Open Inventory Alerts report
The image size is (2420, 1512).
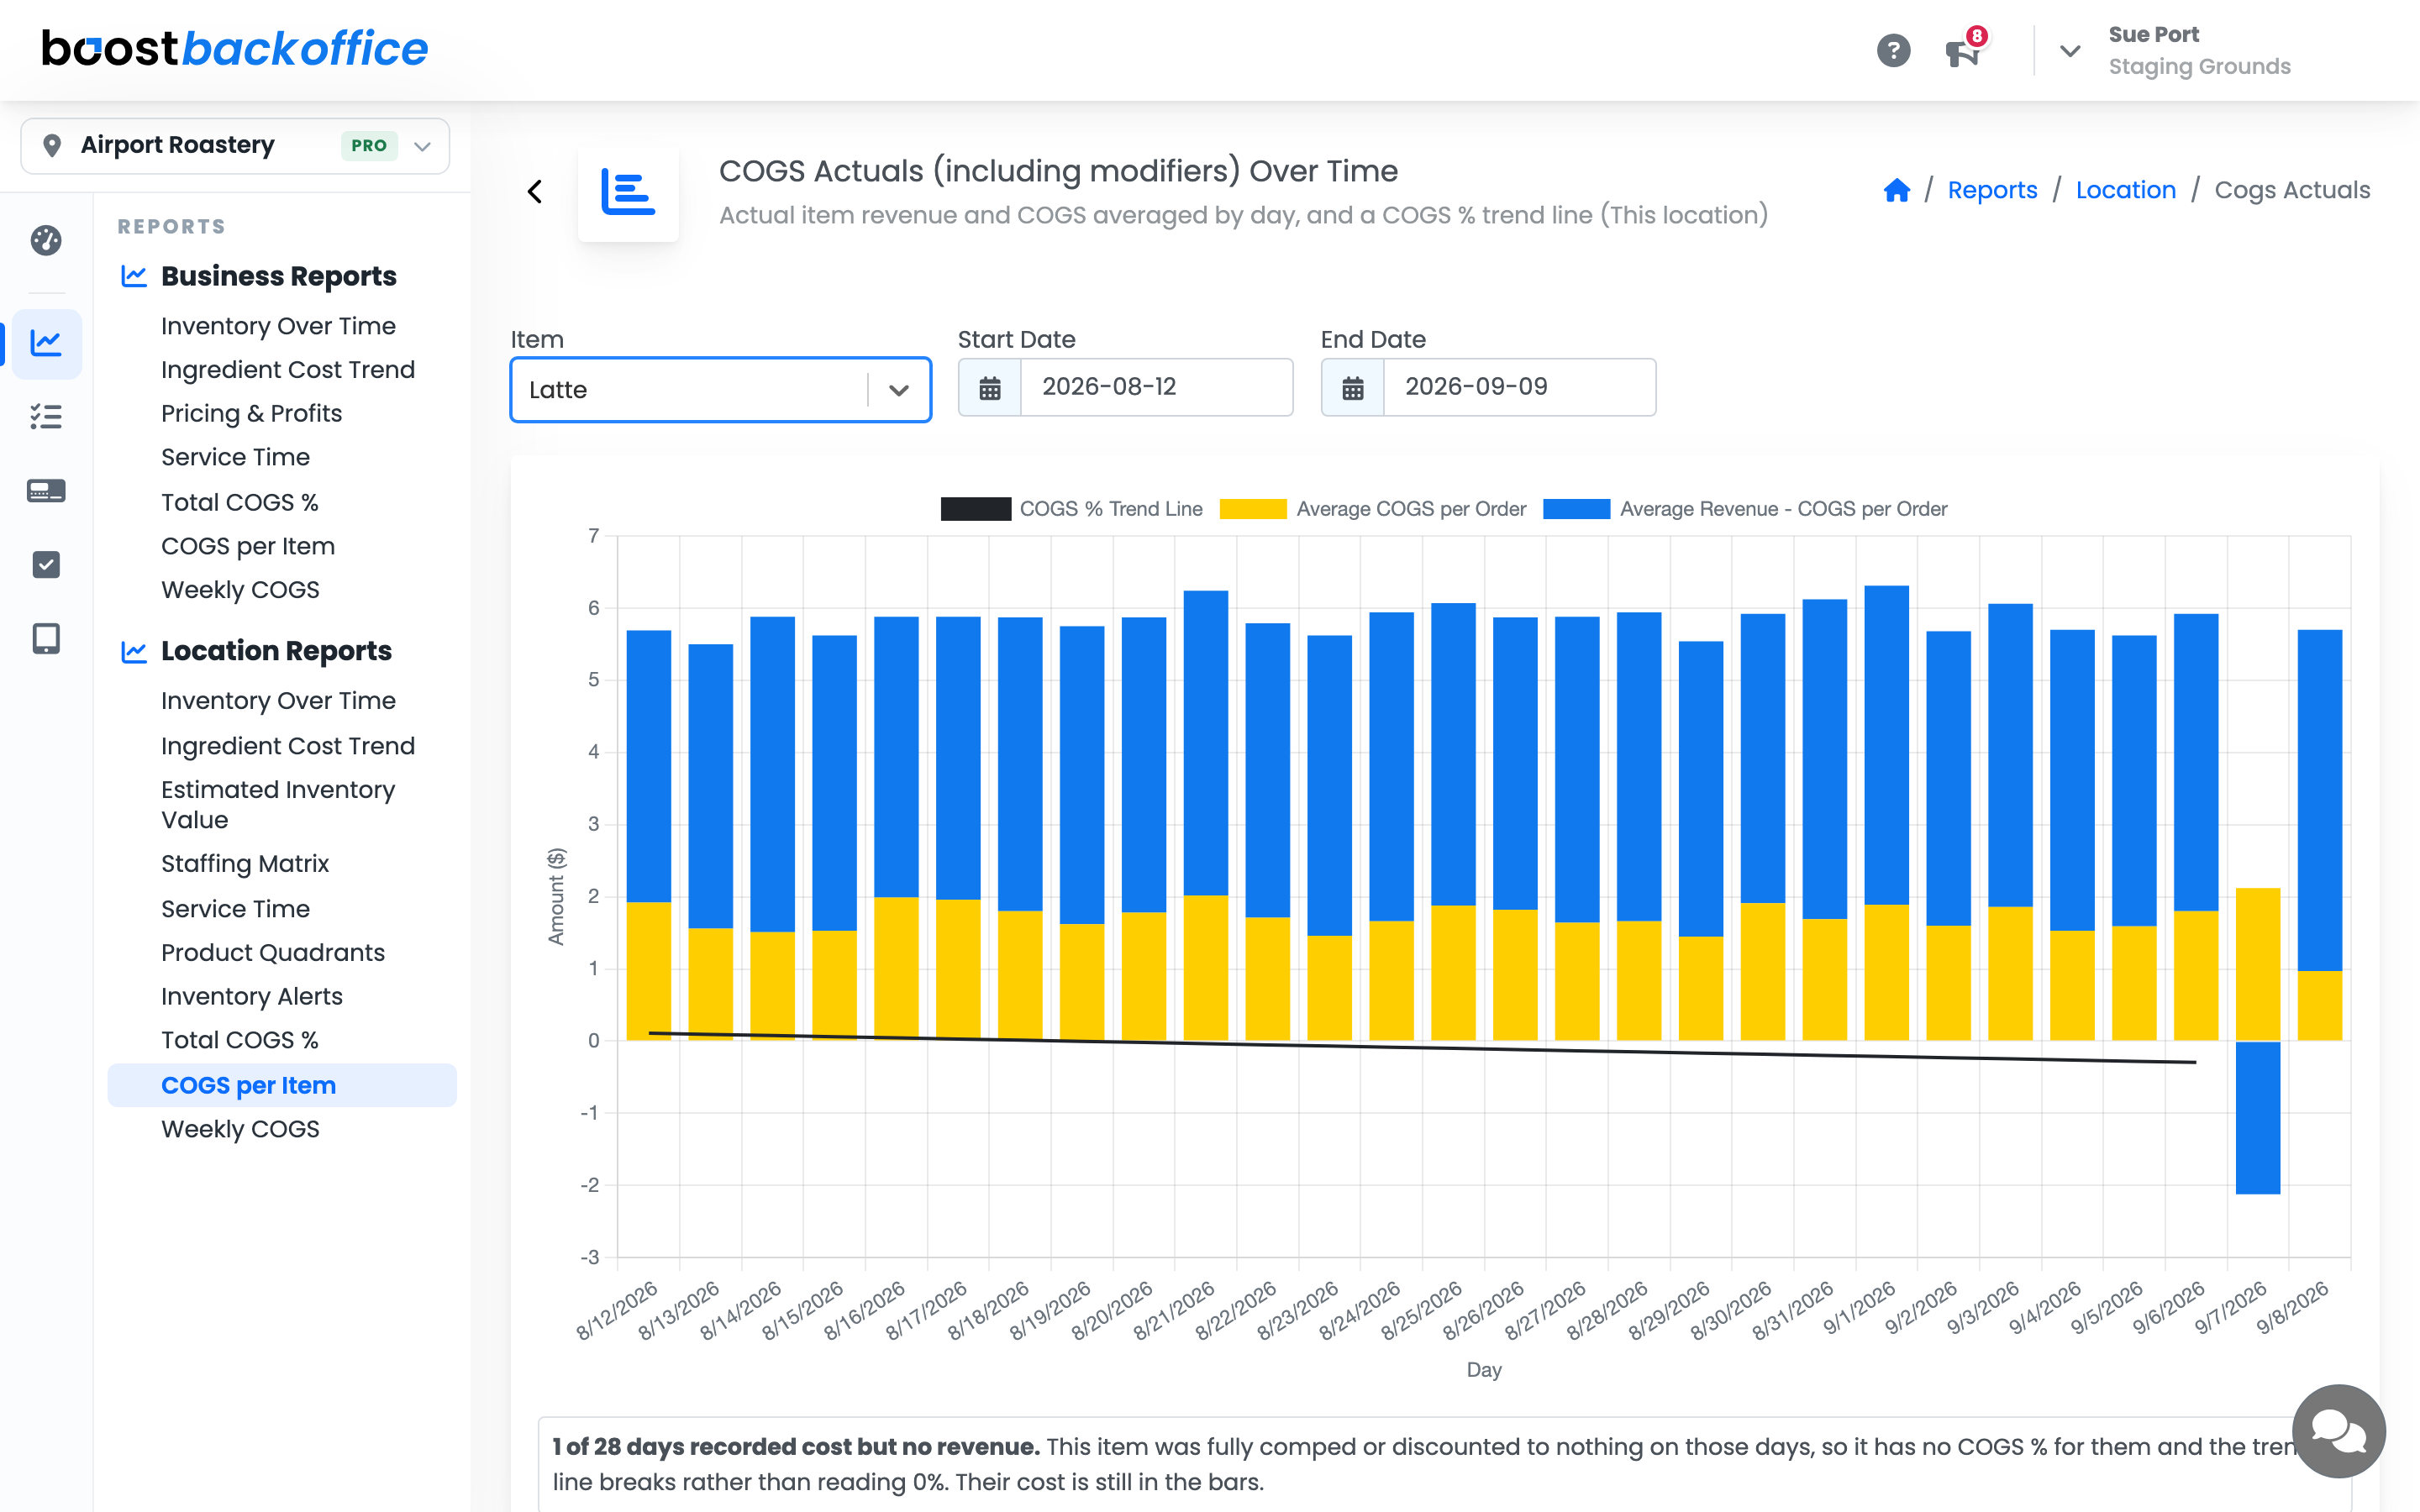tap(252, 997)
